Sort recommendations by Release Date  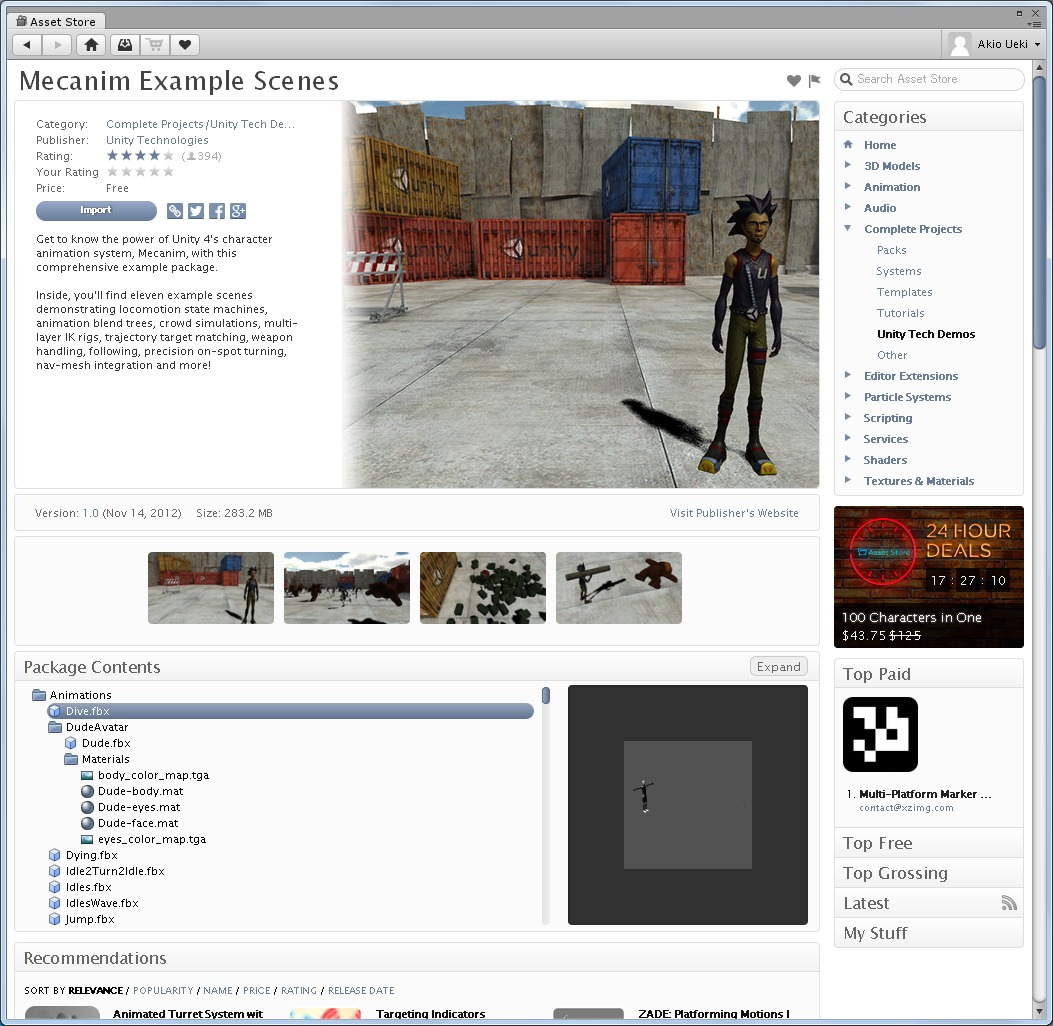[361, 990]
